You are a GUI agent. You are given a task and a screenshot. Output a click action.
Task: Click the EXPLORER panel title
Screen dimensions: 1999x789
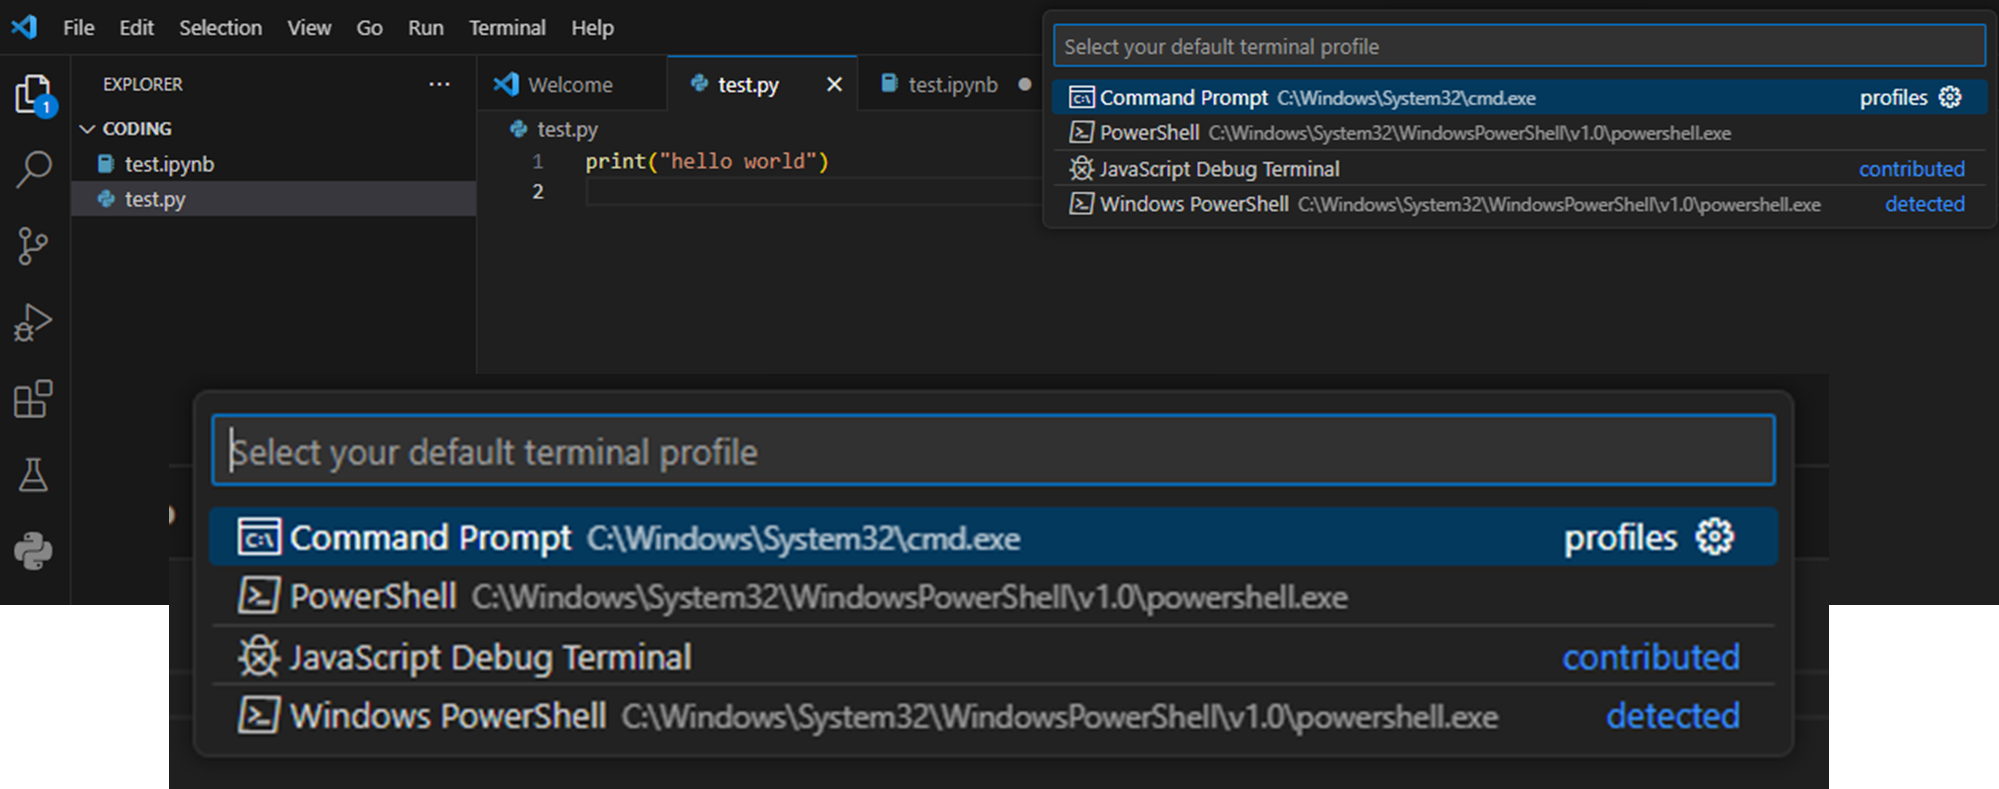pyautogui.click(x=143, y=84)
